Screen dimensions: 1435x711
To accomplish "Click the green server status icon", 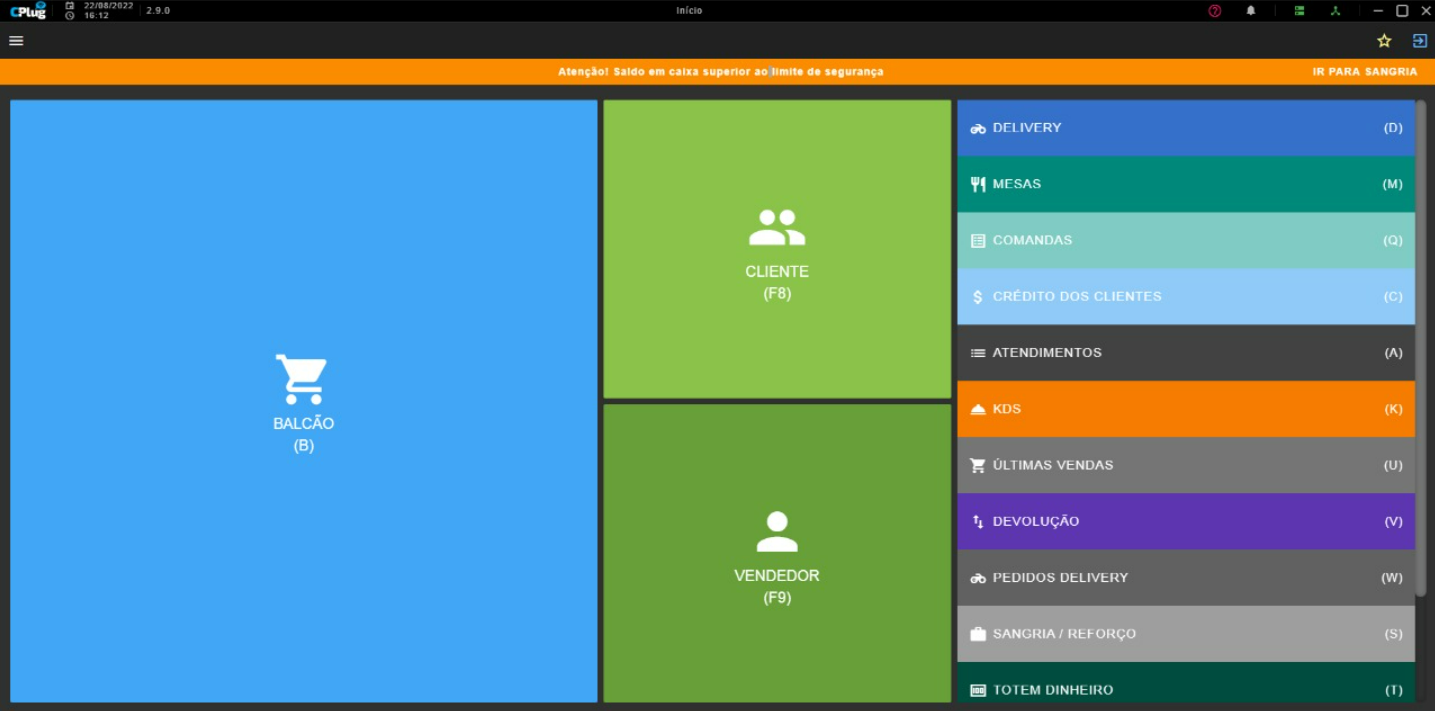I will point(1299,11).
